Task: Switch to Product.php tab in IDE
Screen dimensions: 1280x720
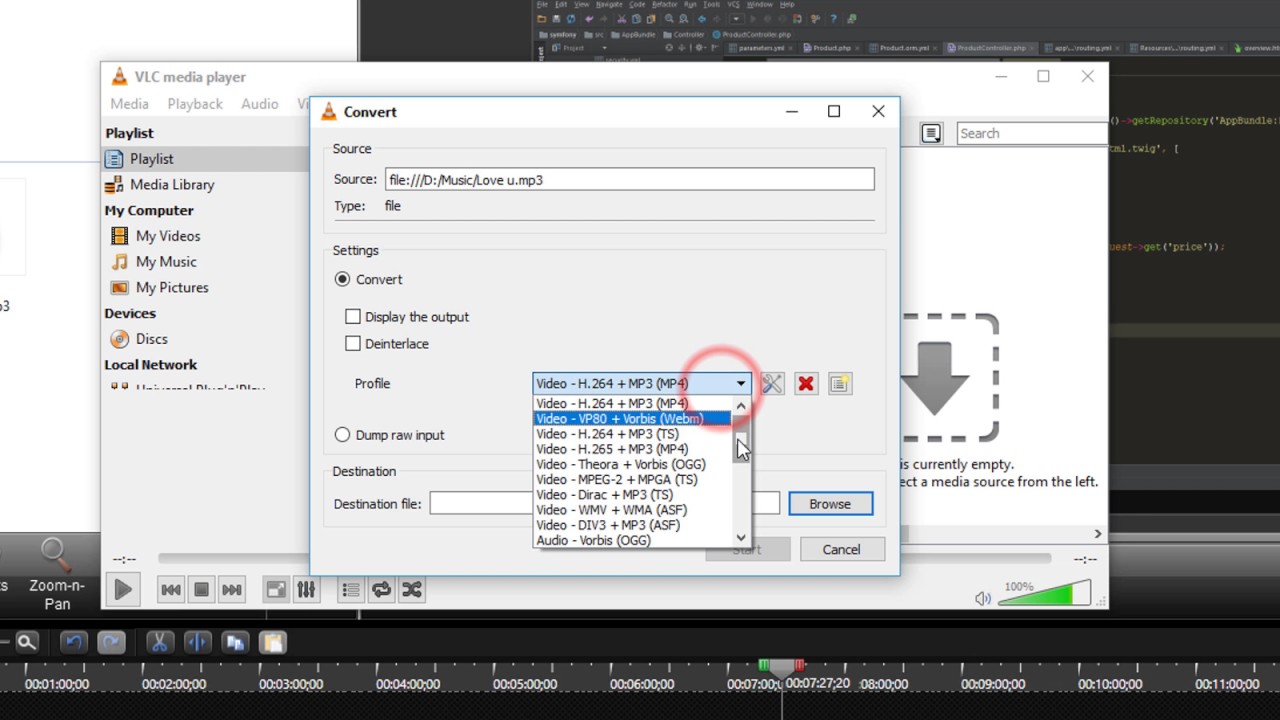Action: (830, 48)
